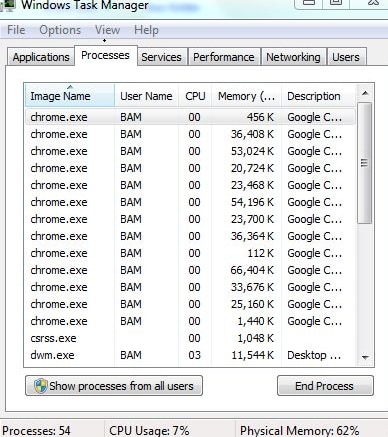Switch to the Users tab
Screen dimensions: 388x437
point(346,57)
